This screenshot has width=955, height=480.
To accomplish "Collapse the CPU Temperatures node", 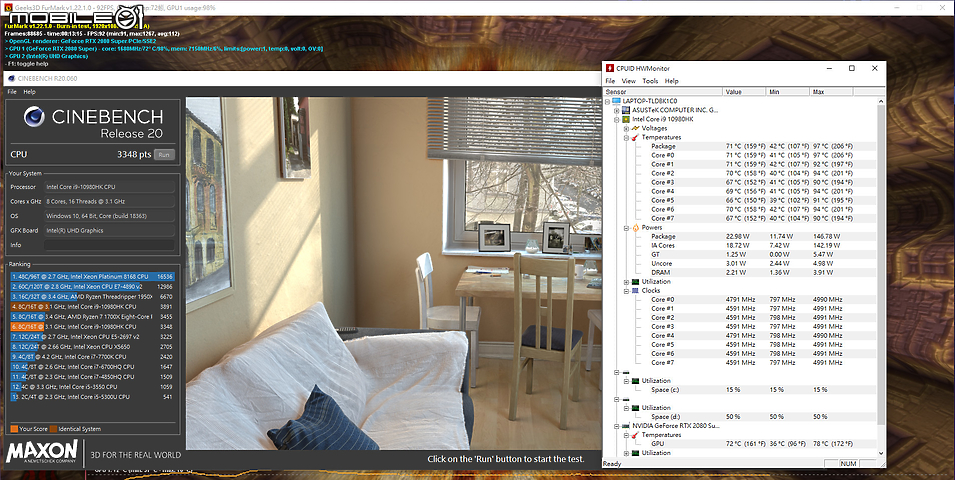I will click(626, 138).
